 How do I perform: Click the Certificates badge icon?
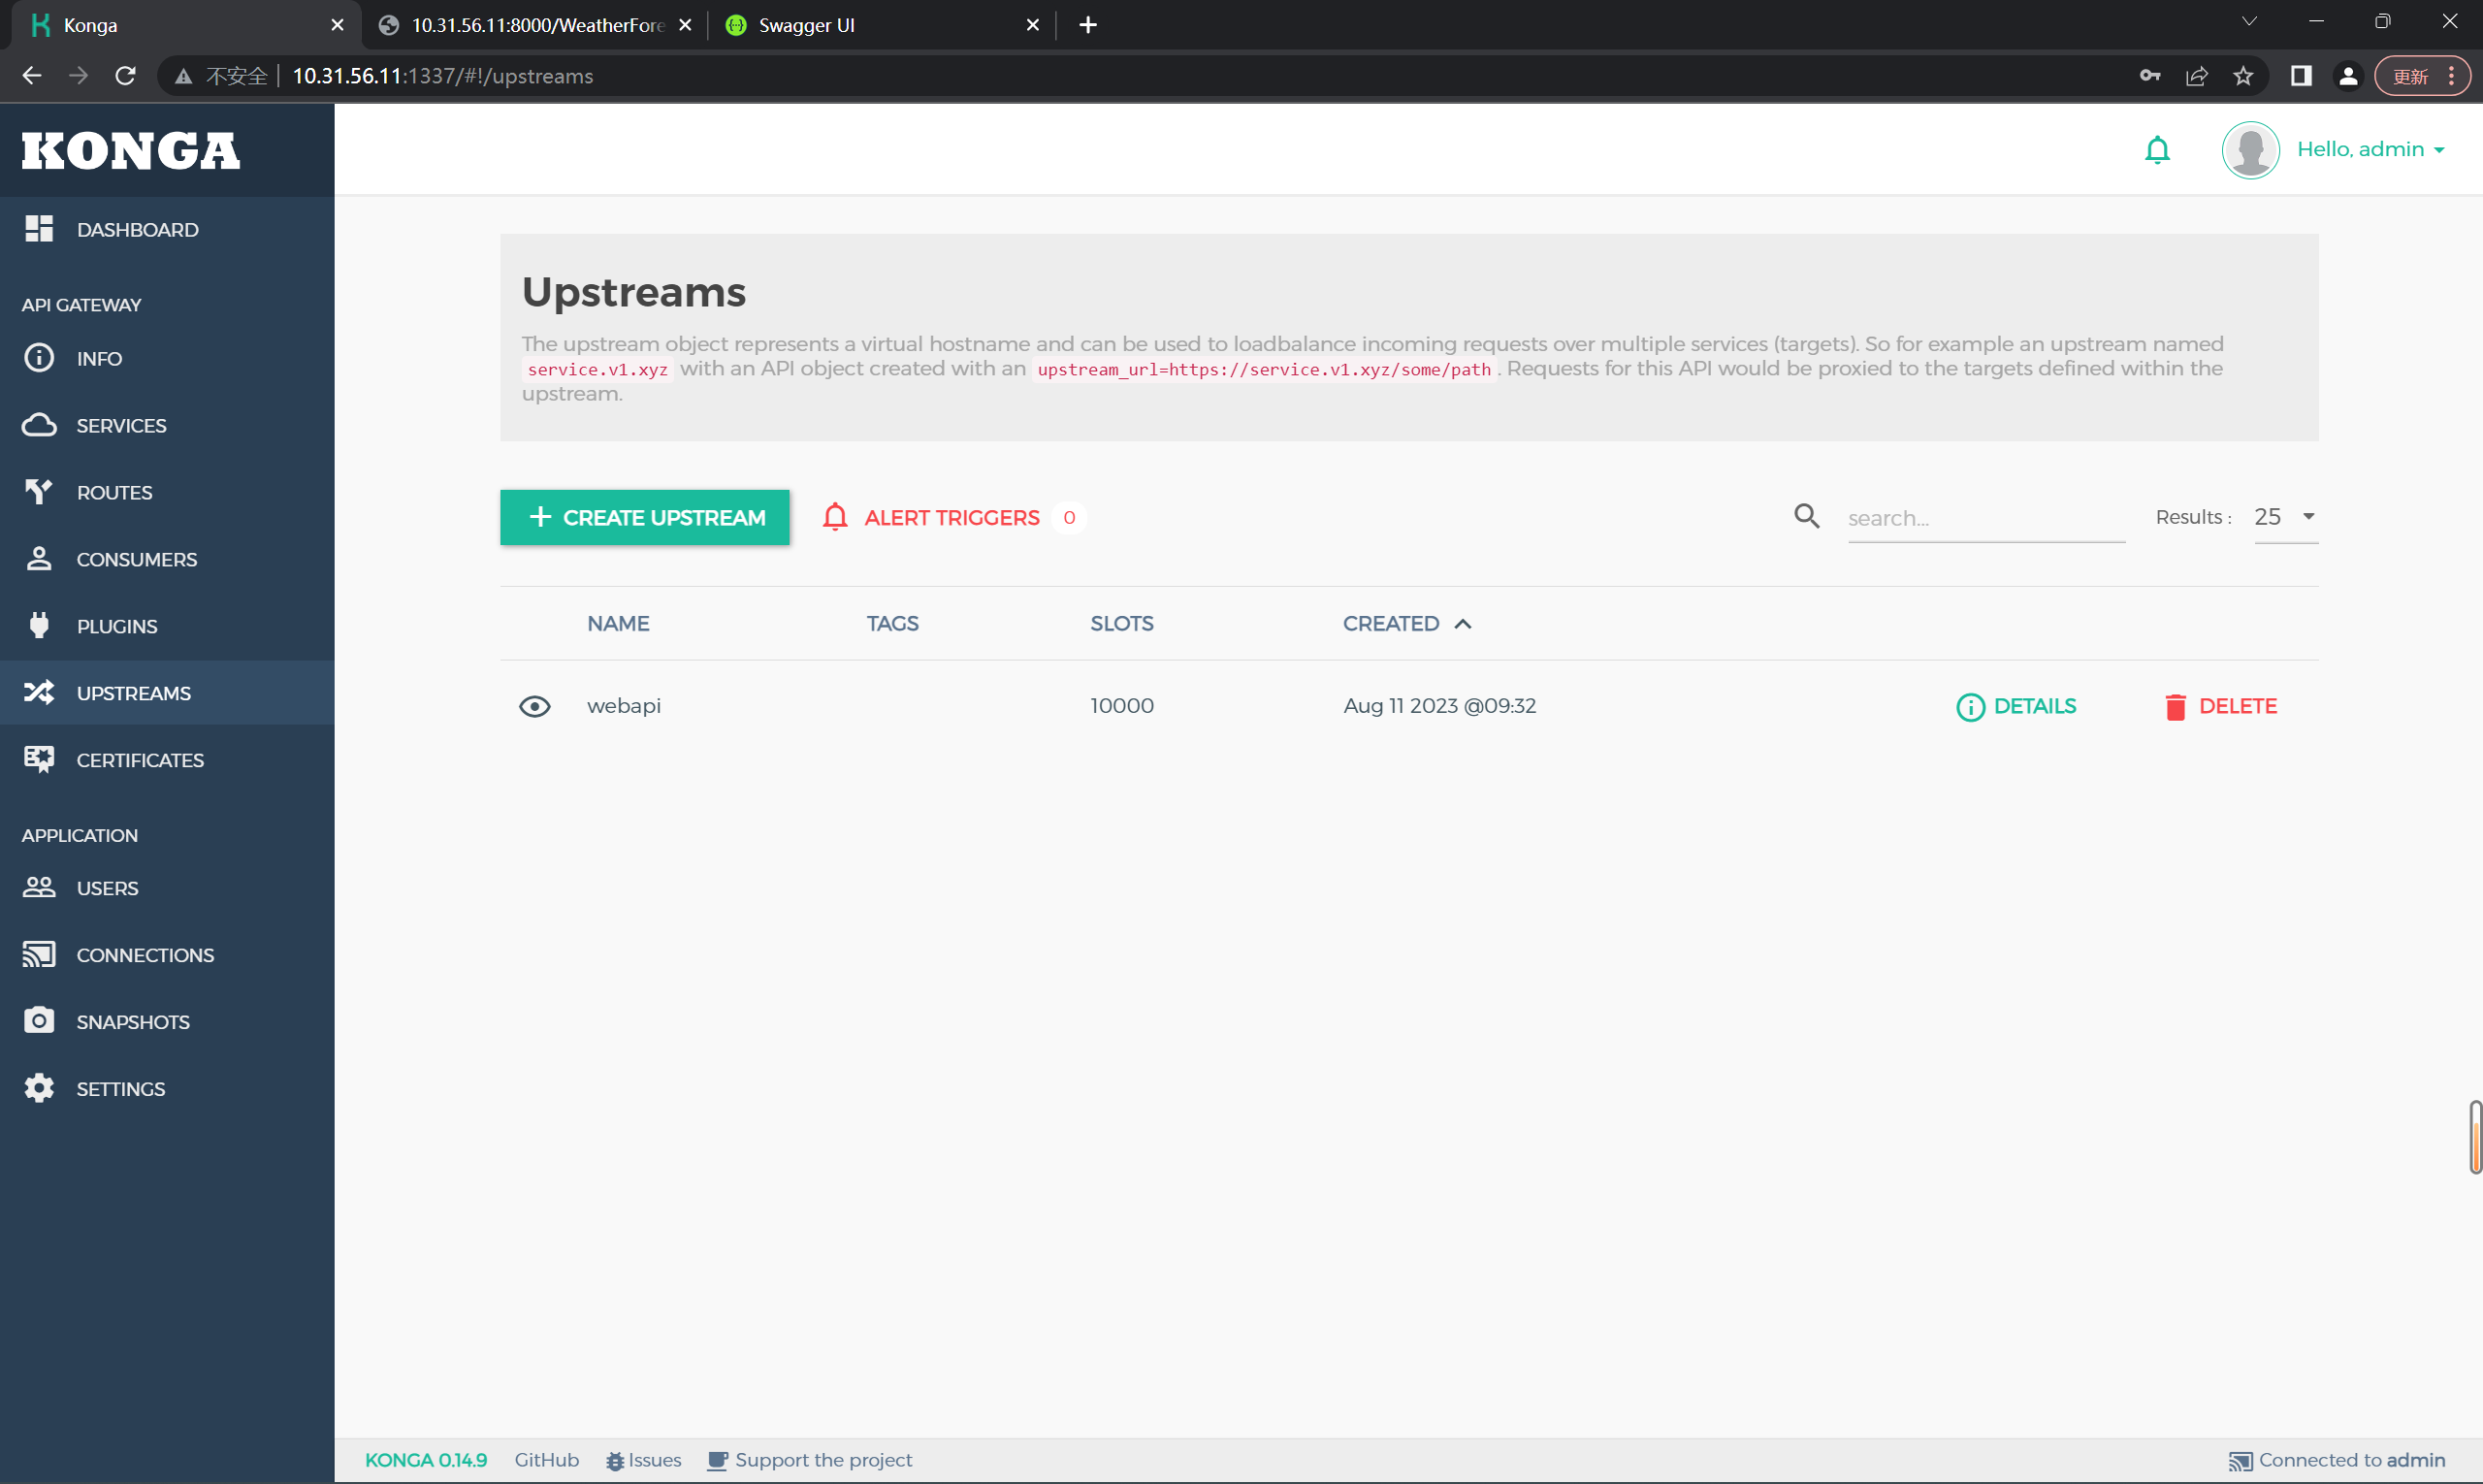(39, 759)
